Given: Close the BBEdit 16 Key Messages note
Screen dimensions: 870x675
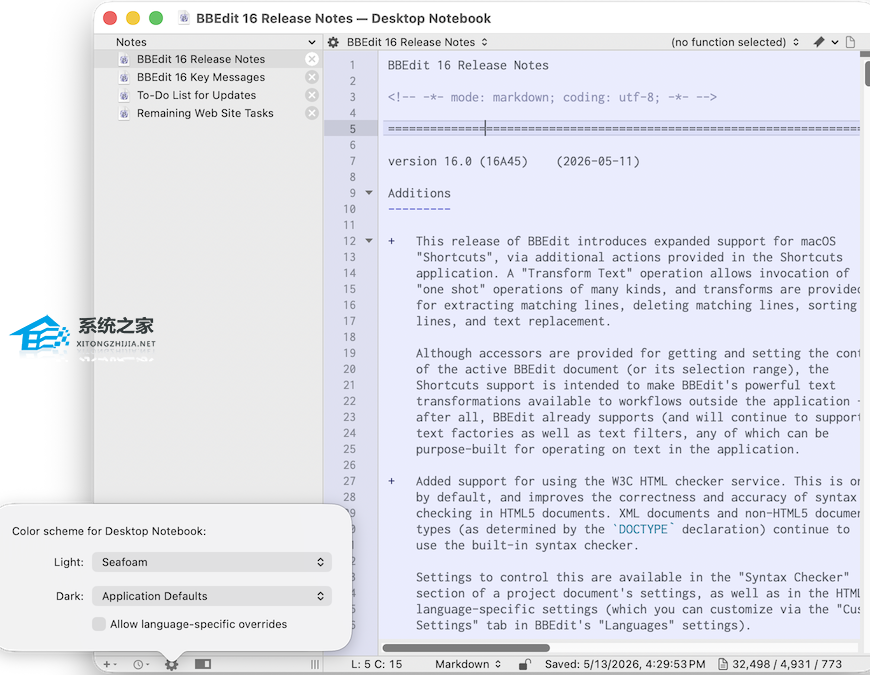Looking at the screenshot, I should pos(312,77).
